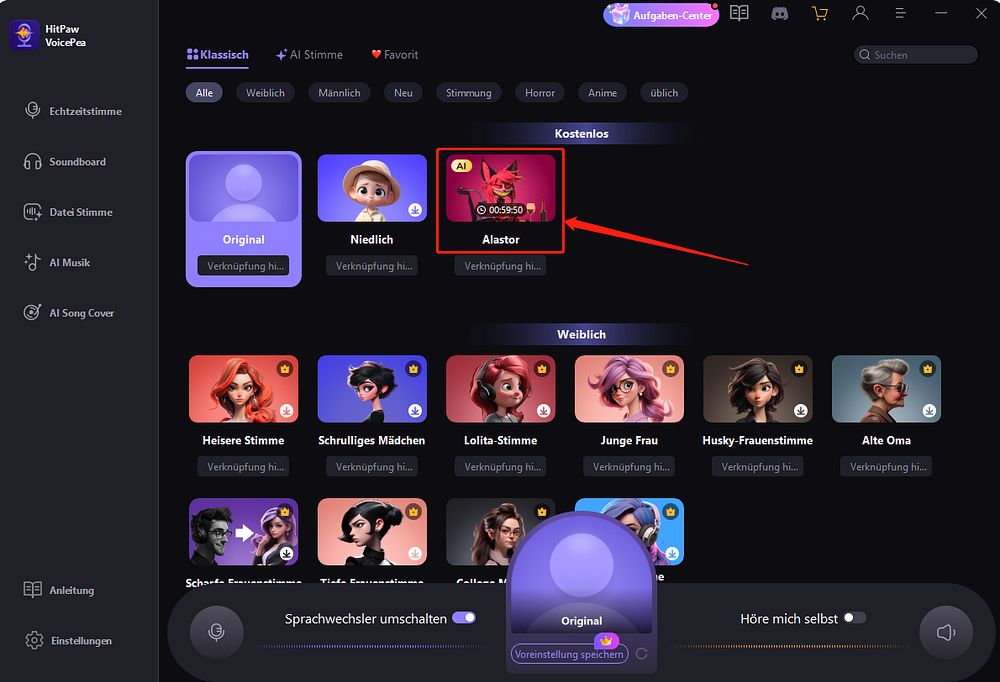The image size is (1000, 682).
Task: Reset preset with the refresh icon
Action: tap(642, 654)
